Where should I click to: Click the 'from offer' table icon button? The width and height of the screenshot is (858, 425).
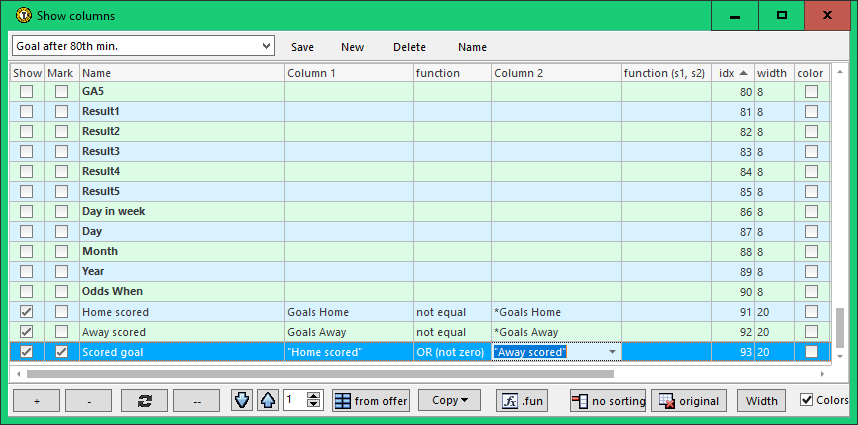[x=371, y=401]
